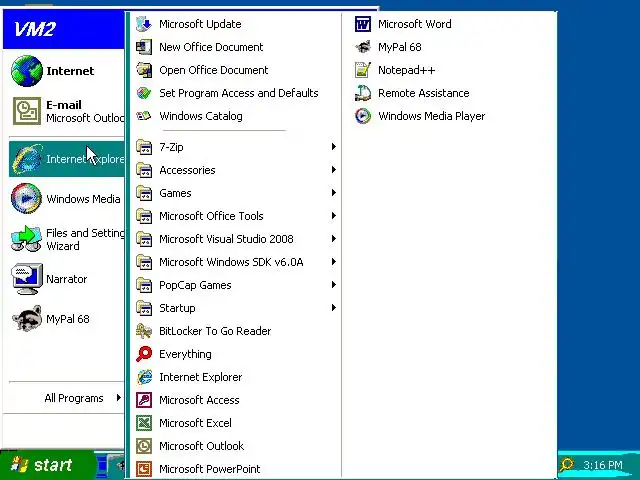This screenshot has width=640, height=480.
Task: Click the Notepad++ icon
Action: click(362, 70)
